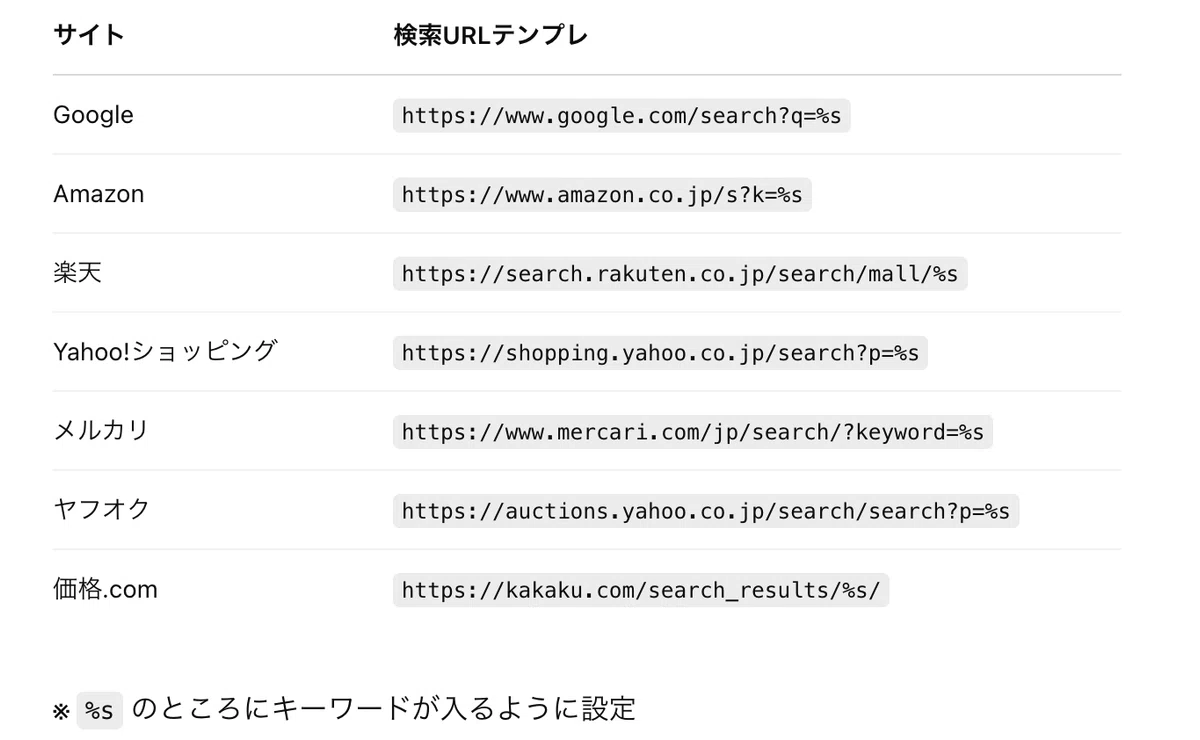Viewport: 1200px width, 740px height.
Task: Click the kakaku.com search results URL
Action: 641,589
